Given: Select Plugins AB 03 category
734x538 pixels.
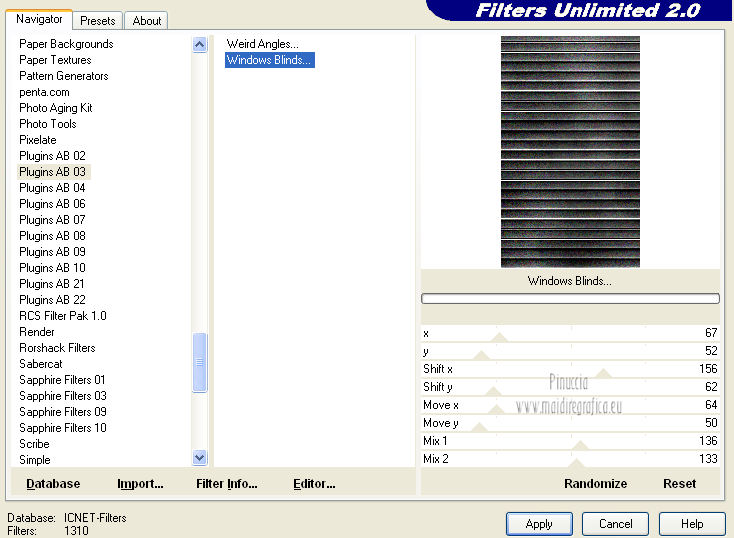Looking at the screenshot, I should point(52,172).
